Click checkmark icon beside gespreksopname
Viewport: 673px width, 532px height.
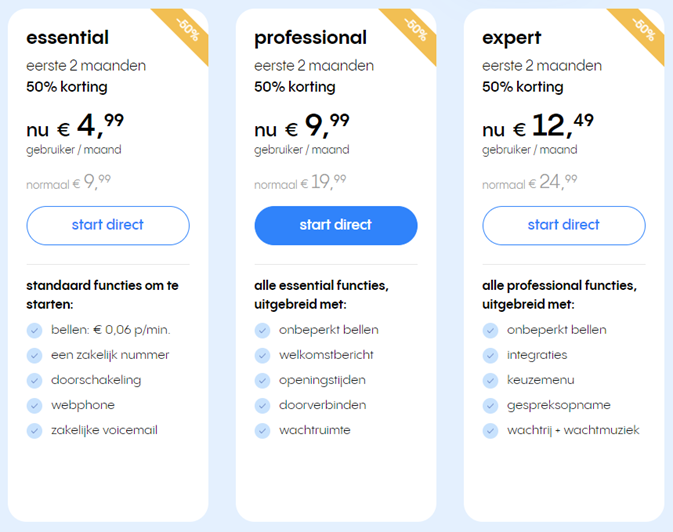[490, 405]
